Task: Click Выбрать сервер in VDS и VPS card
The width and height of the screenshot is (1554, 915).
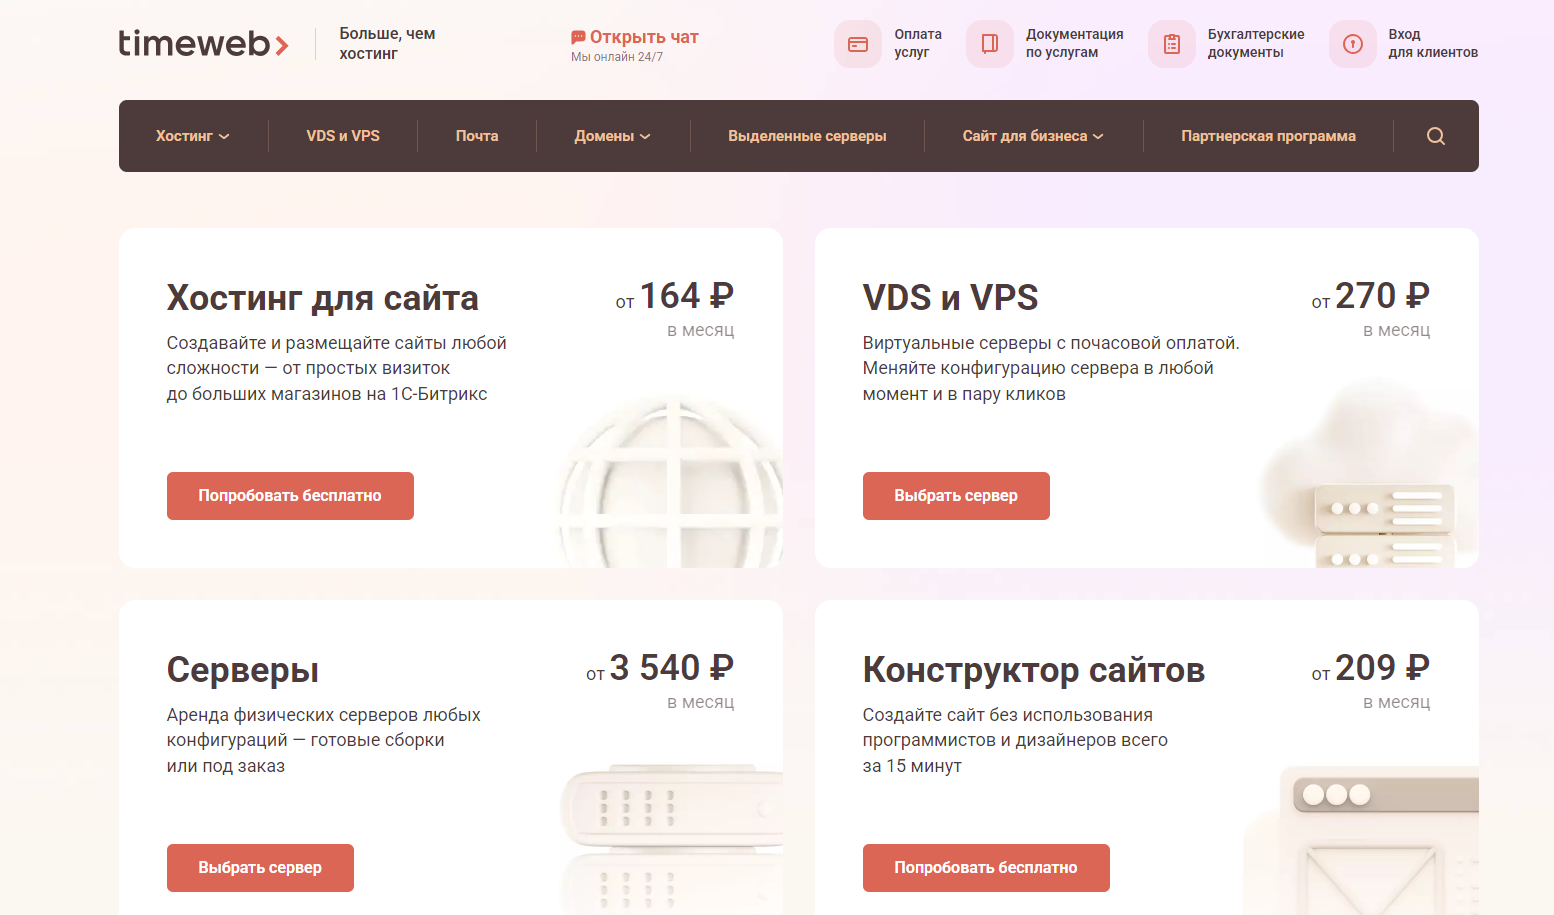Action: click(955, 496)
